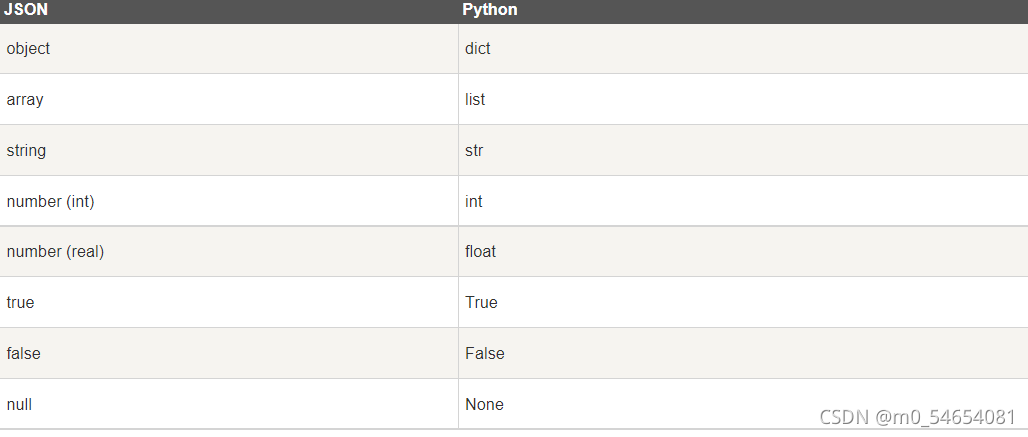This screenshot has width=1028, height=437.
Task: Select the 'null' cell
Action: tap(19, 404)
